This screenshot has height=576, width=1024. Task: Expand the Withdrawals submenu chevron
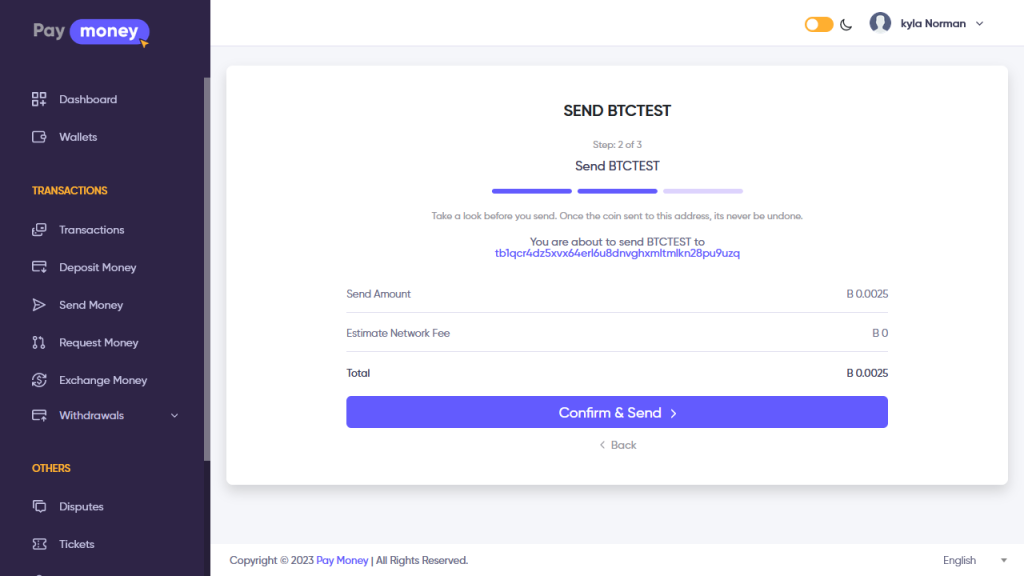coord(175,415)
